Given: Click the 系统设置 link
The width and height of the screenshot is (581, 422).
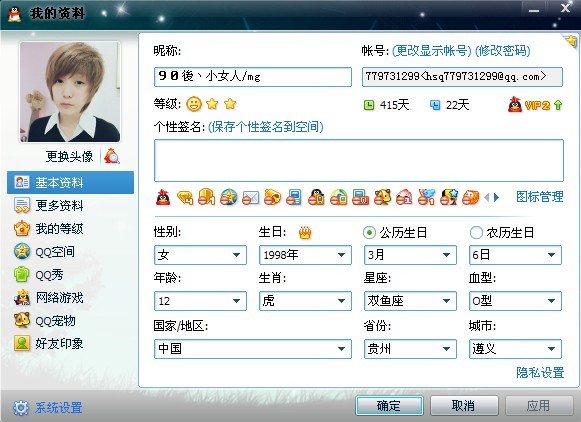Looking at the screenshot, I should (59, 408).
